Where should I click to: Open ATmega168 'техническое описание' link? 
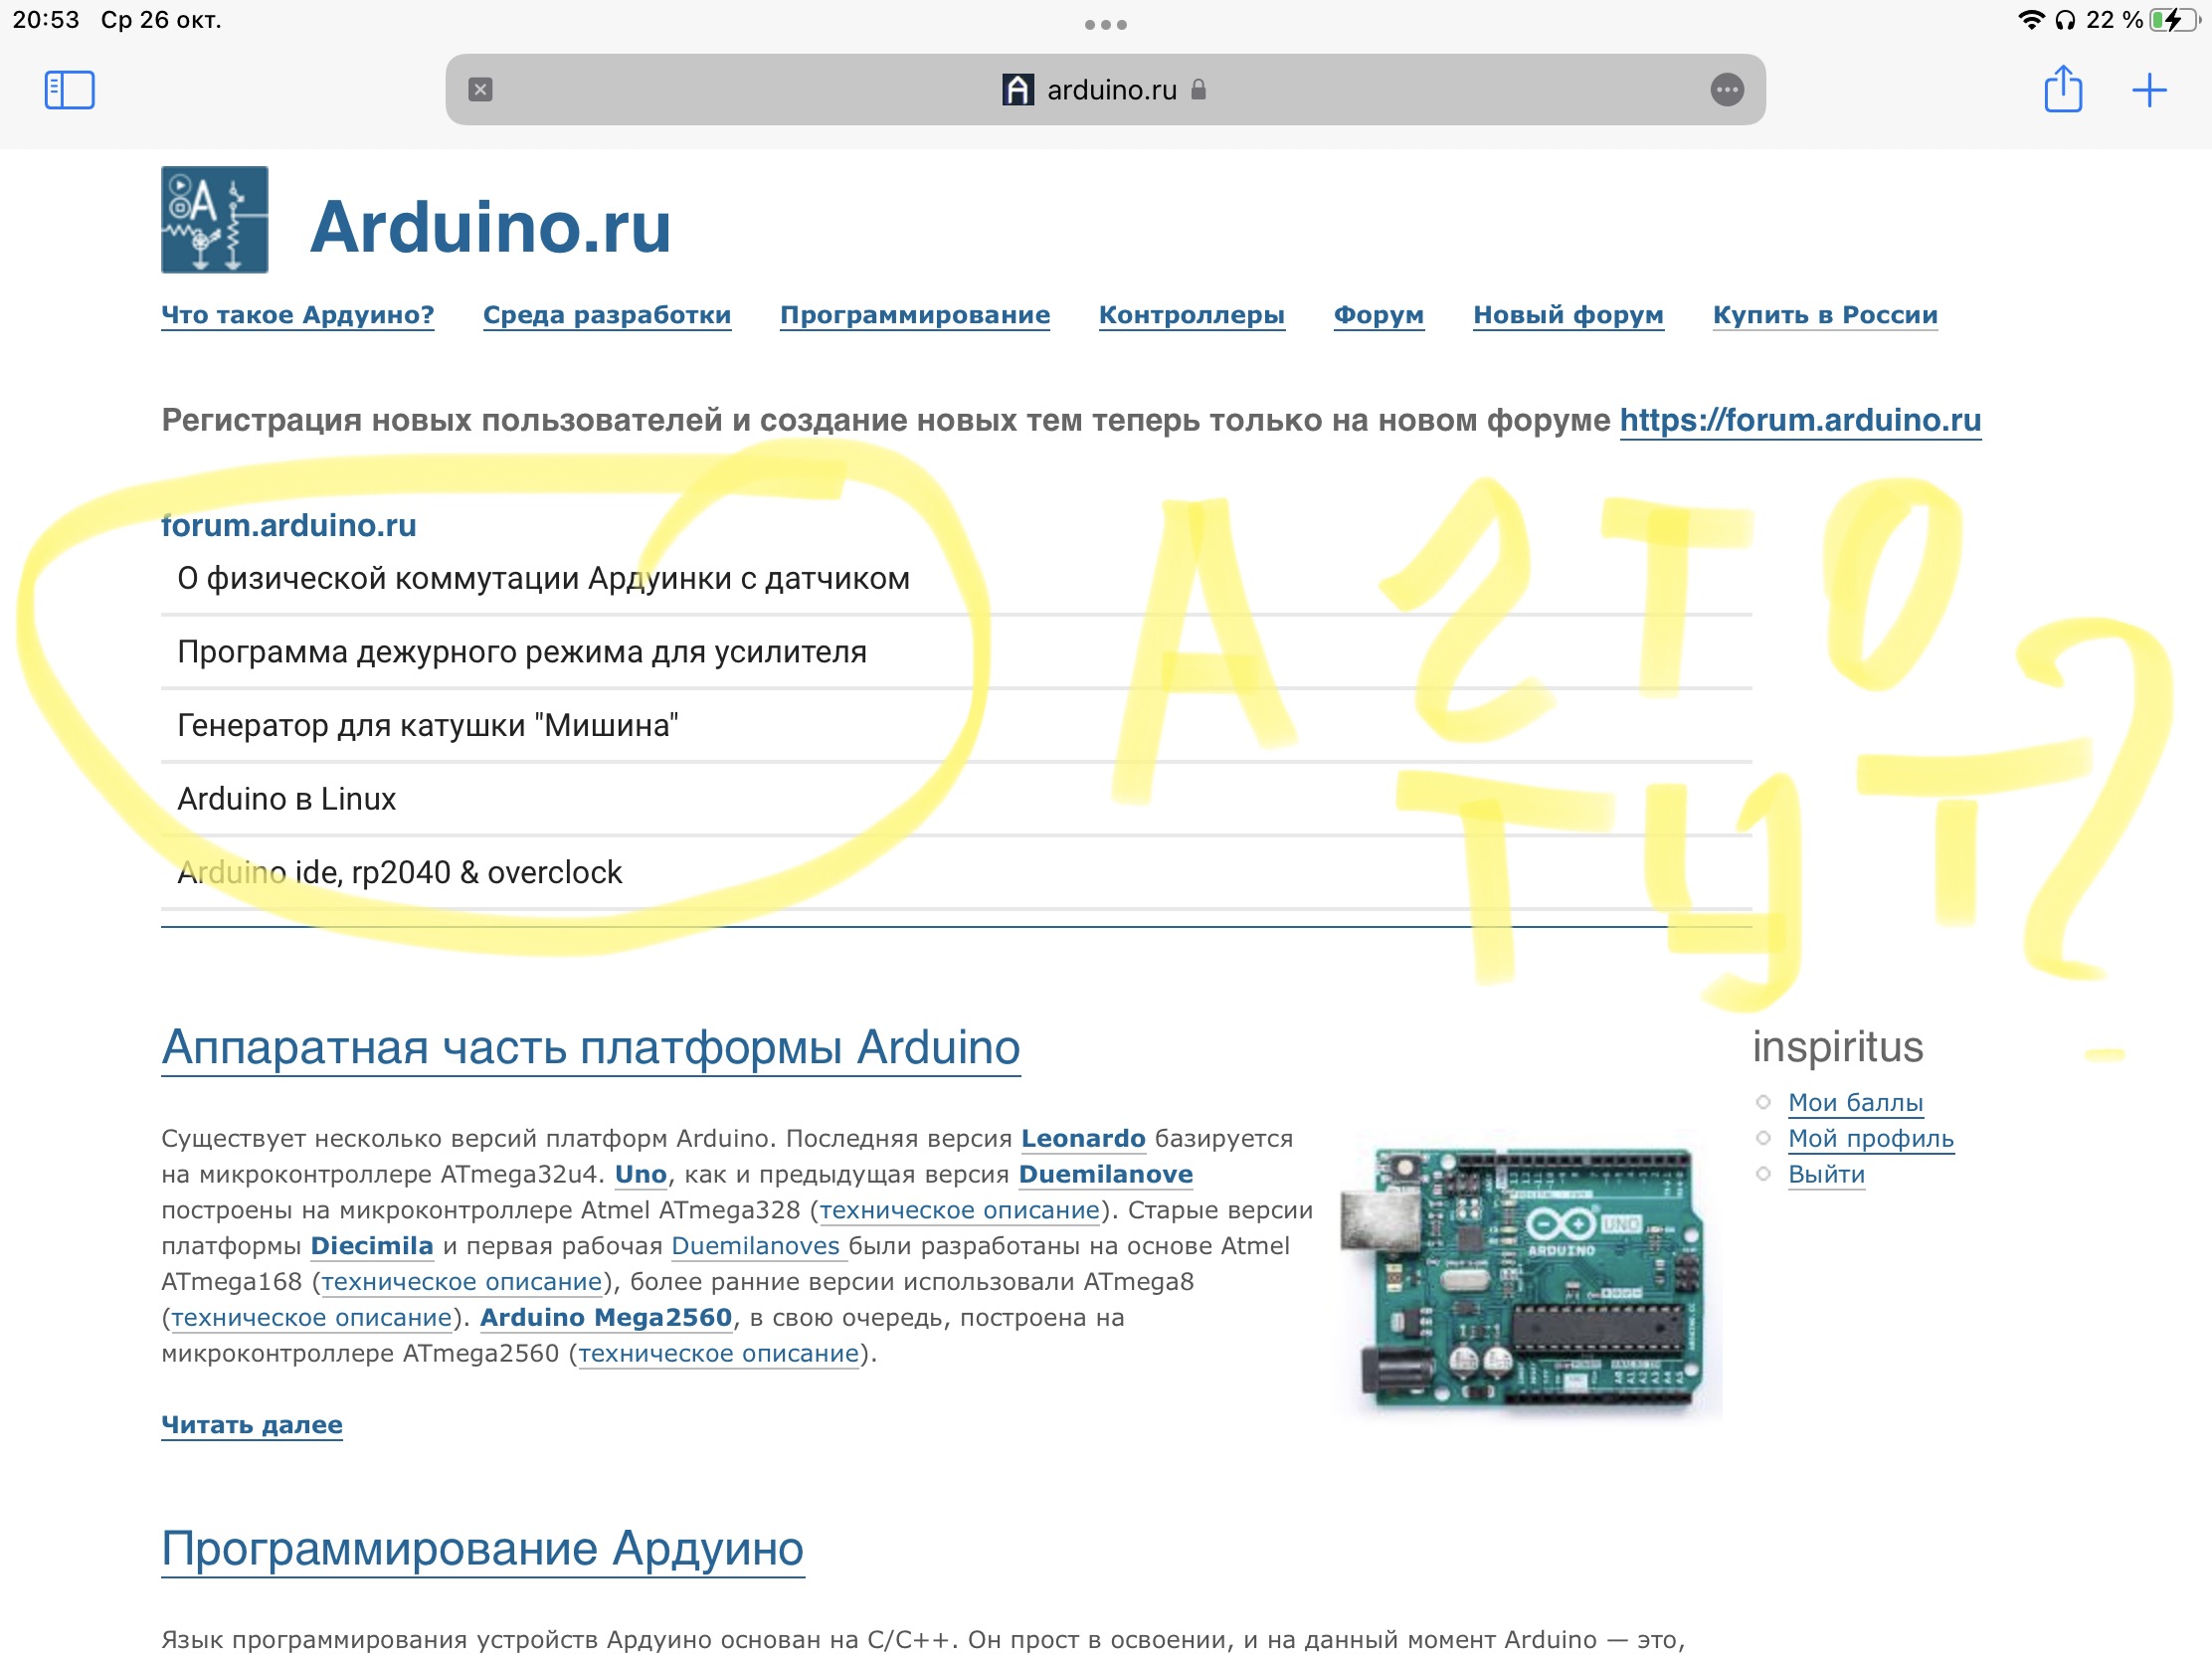pos(462,1282)
